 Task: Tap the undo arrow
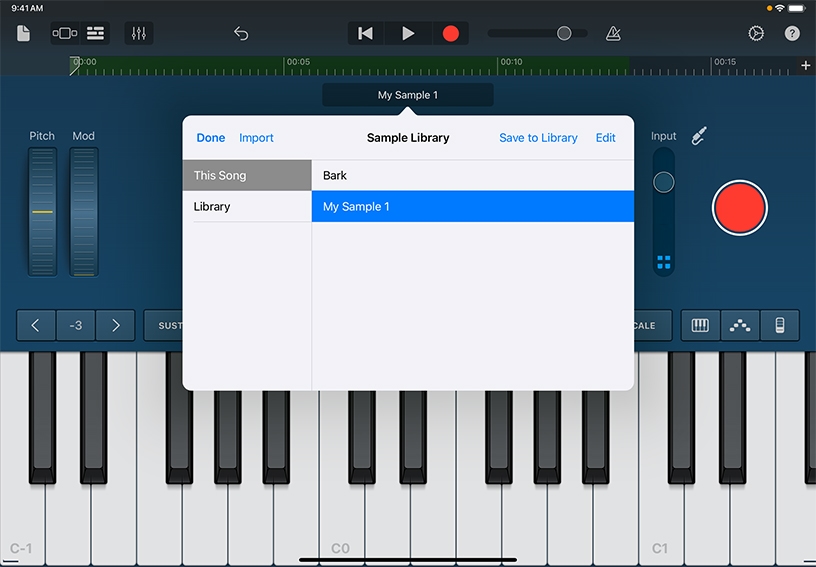(x=241, y=33)
